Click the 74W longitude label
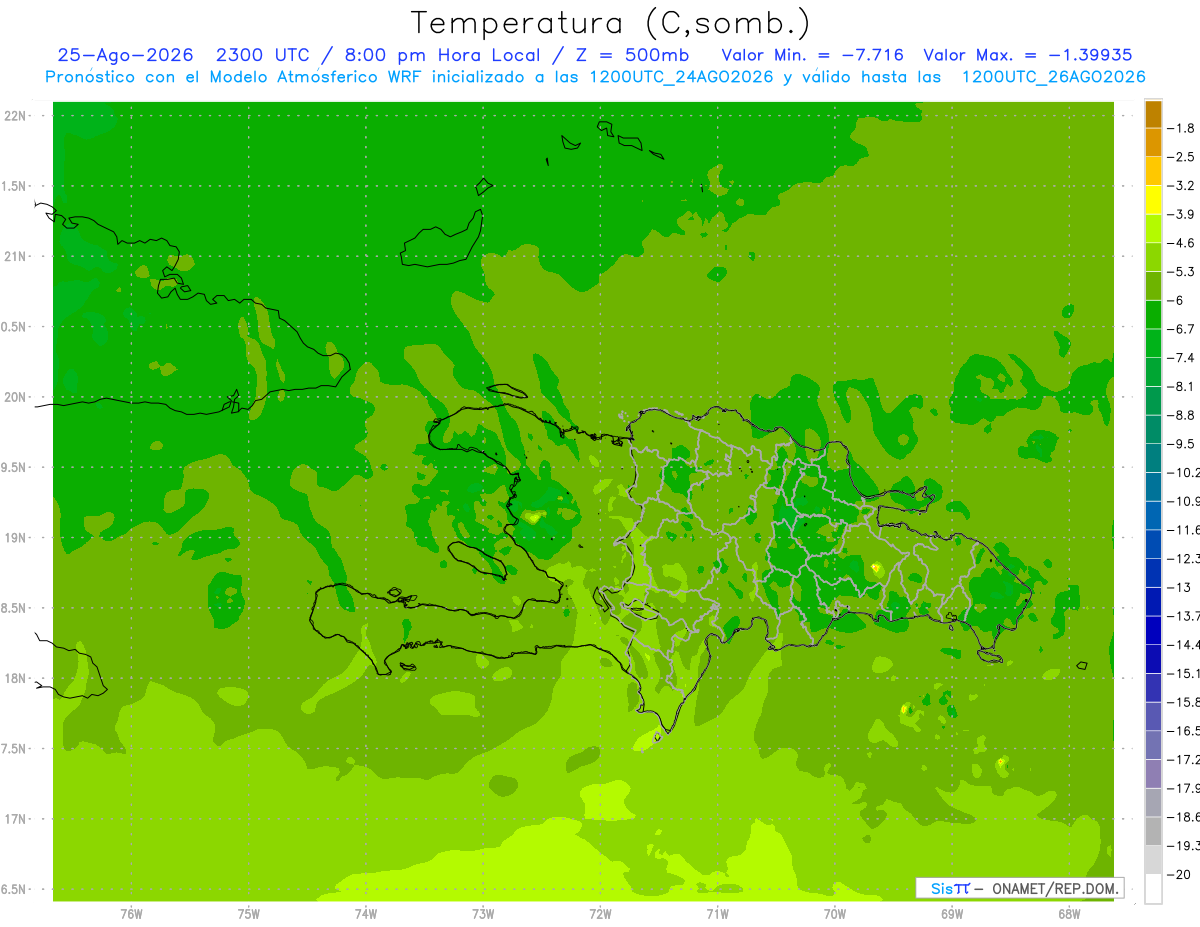Viewport: 1200px width, 927px height. 366,914
